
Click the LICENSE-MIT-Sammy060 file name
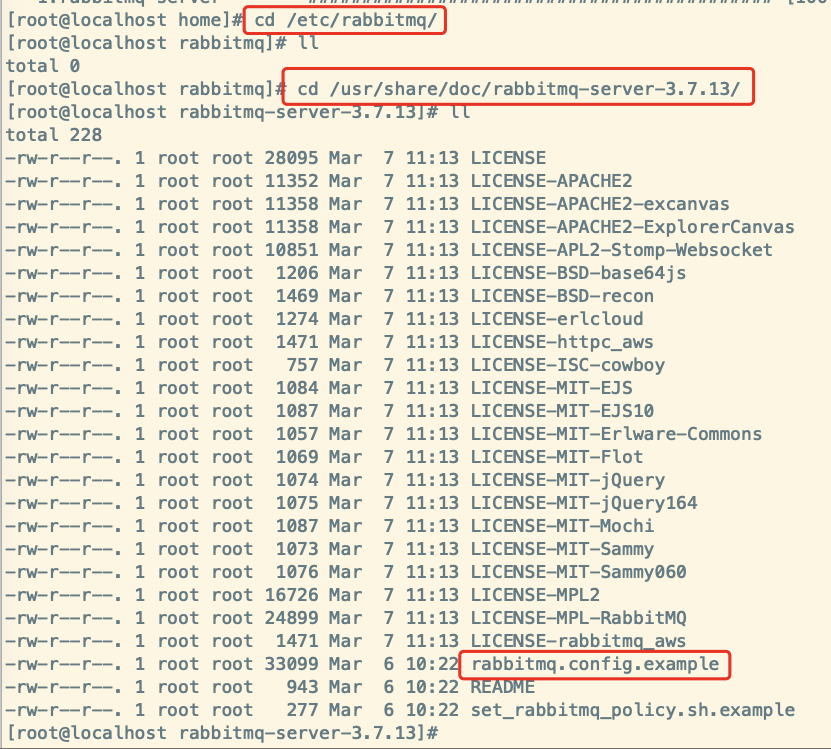tap(578, 571)
